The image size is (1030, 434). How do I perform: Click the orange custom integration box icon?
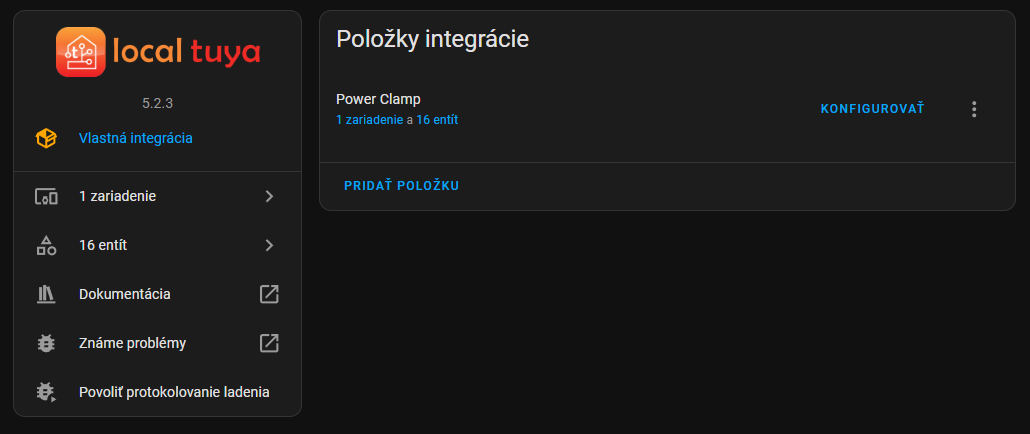(46, 138)
